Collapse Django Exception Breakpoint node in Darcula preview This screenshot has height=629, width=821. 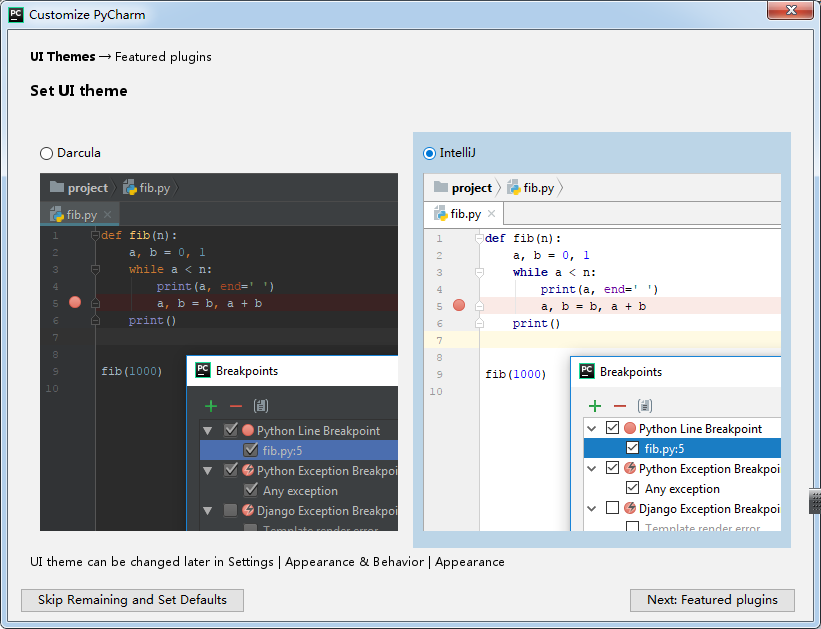pos(208,511)
